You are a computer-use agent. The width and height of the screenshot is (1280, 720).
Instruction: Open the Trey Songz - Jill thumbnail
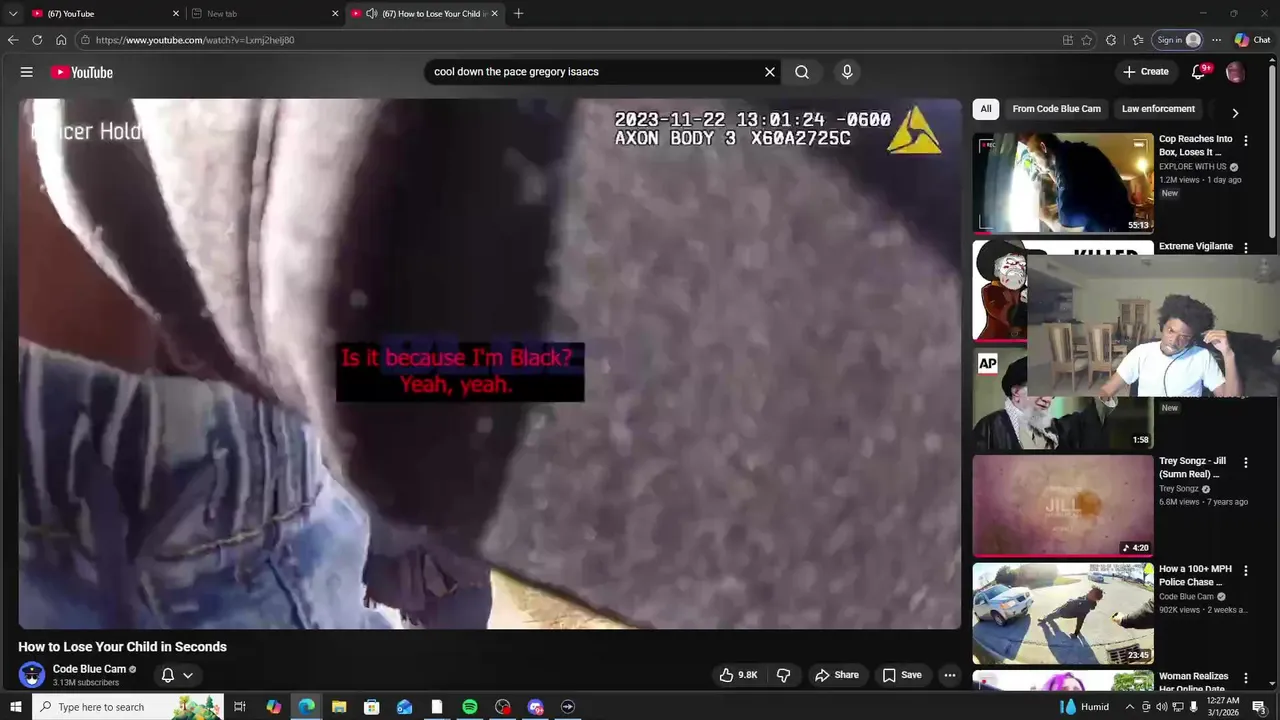(1063, 506)
